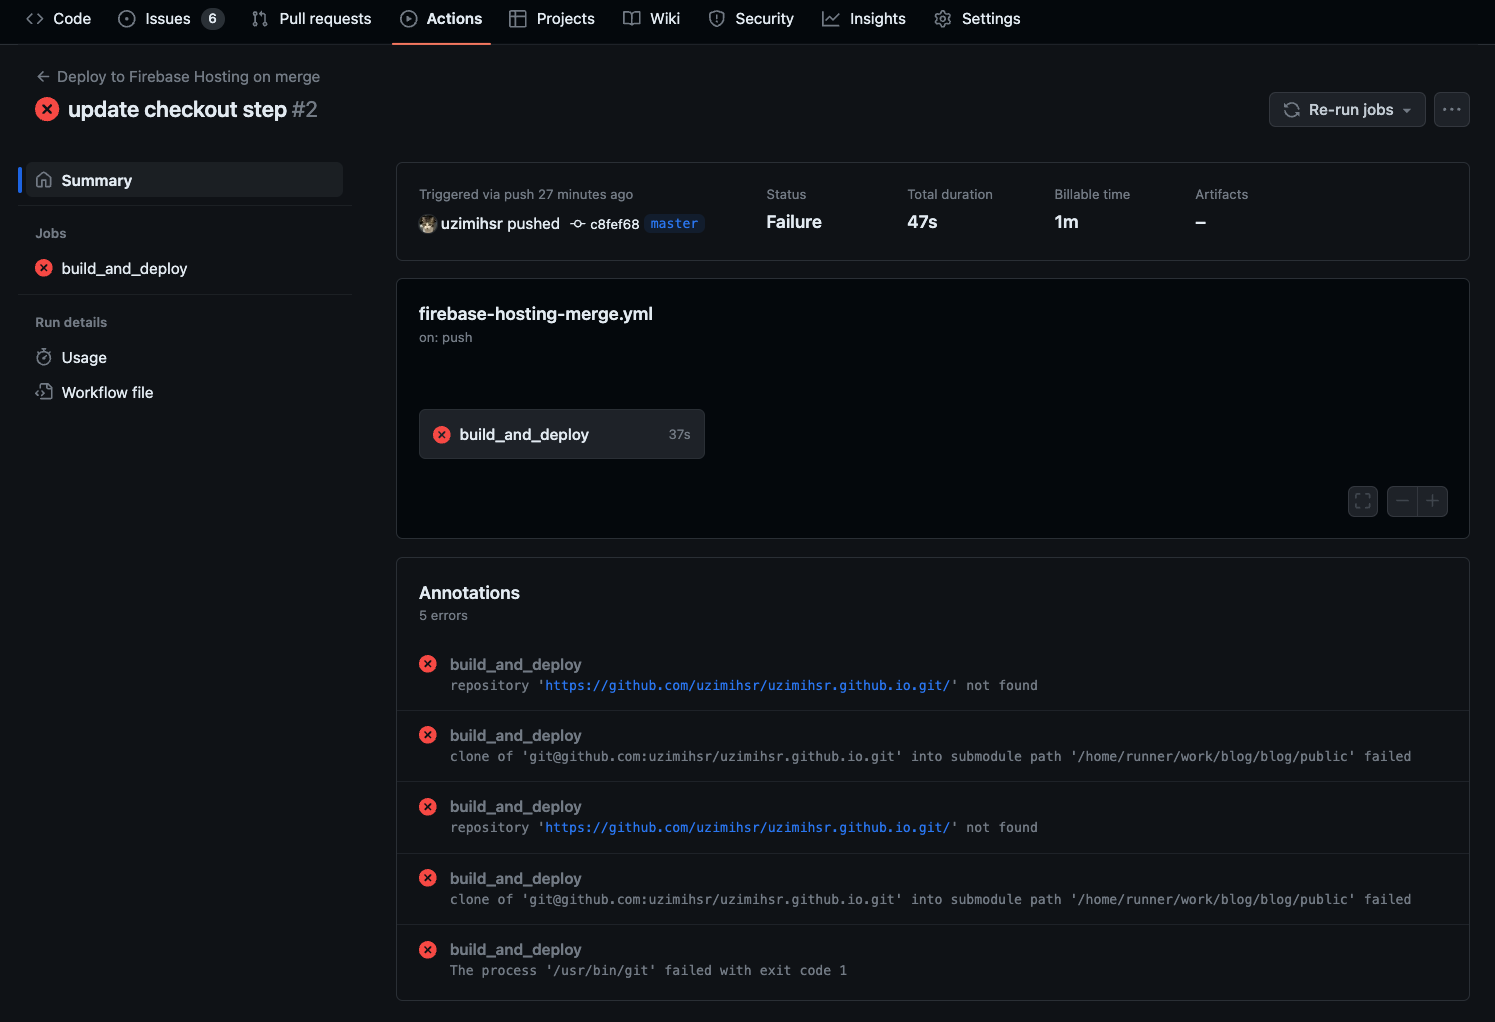Click 'The process /usr/bin/git failed' message
Screen dimensions: 1495x1022
click(x=648, y=971)
